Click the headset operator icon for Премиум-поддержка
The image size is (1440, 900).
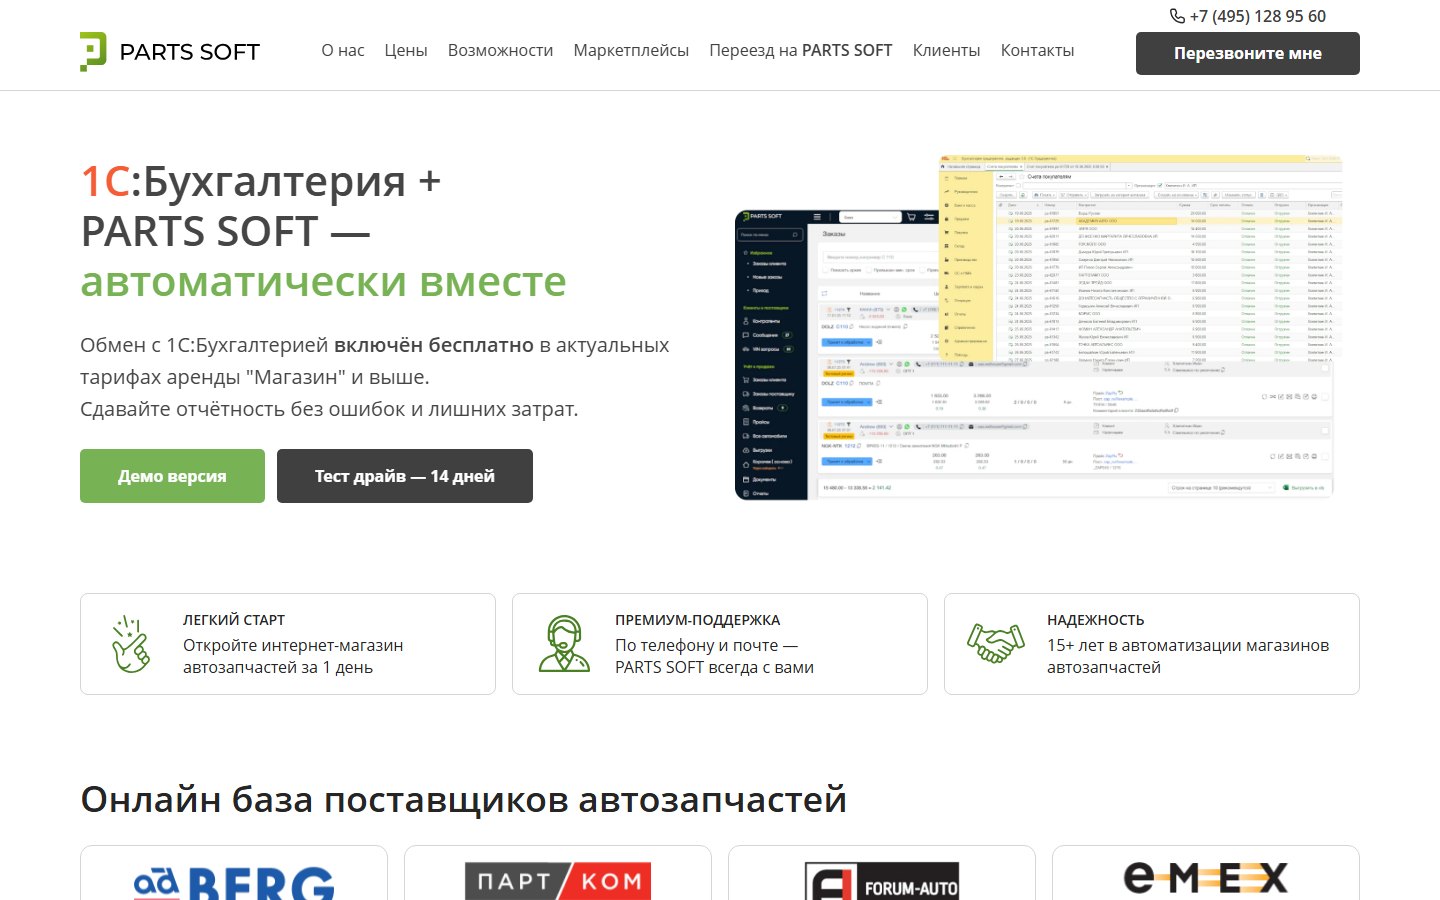[x=564, y=644]
